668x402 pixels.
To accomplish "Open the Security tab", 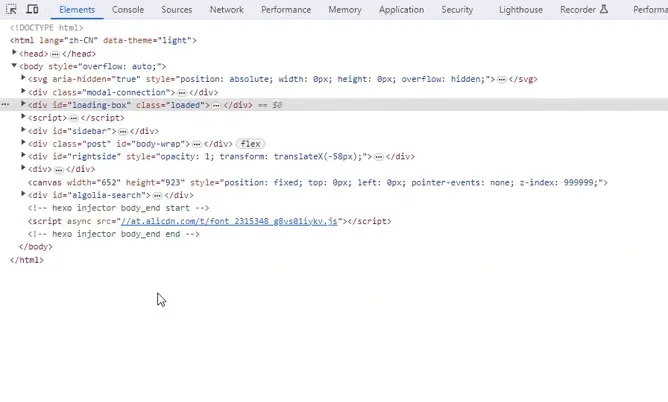I will point(457,9).
